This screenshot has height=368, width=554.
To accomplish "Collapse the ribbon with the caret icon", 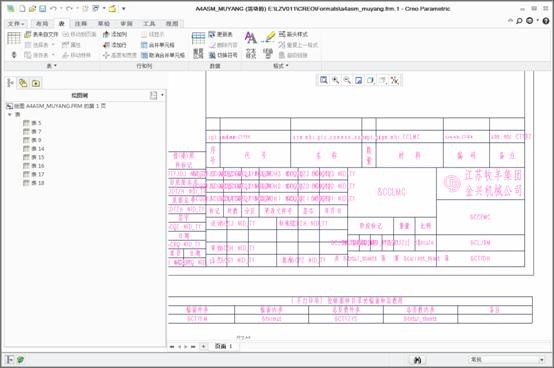I will click(510, 21).
